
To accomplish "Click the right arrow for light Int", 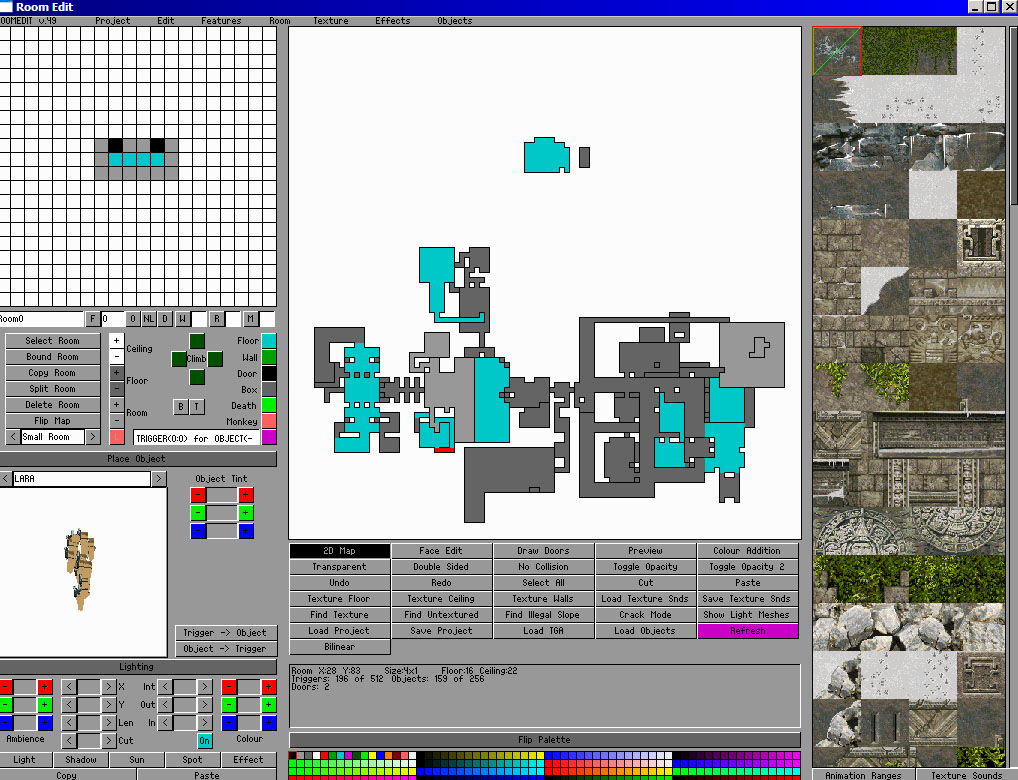I will click(x=205, y=687).
